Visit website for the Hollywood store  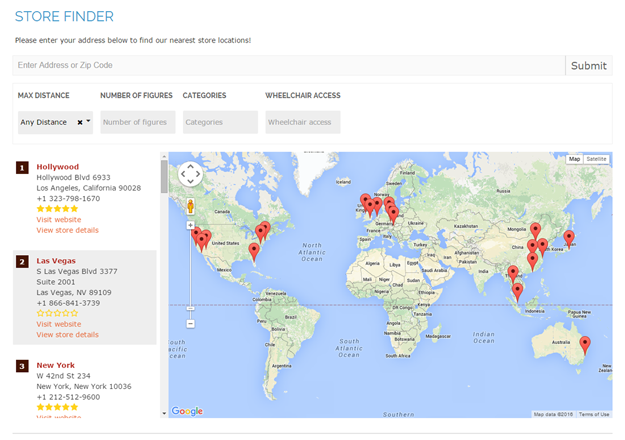59,220
